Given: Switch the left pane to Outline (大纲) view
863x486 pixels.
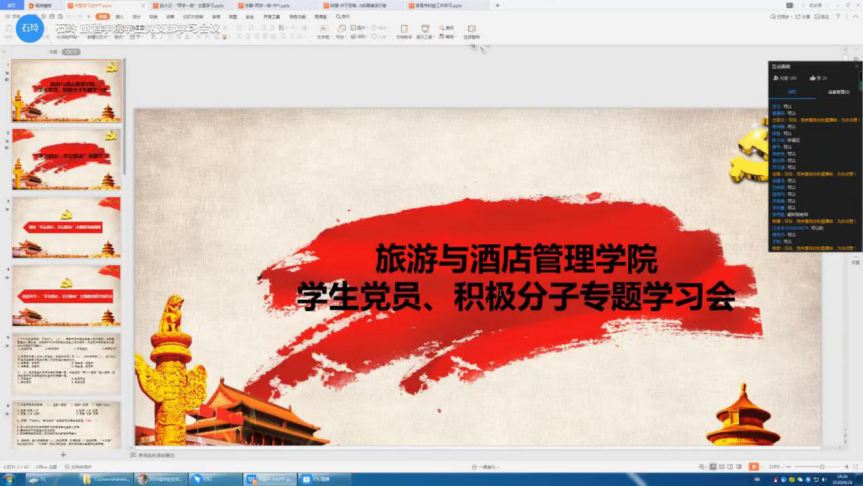Looking at the screenshot, I should (x=53, y=53).
